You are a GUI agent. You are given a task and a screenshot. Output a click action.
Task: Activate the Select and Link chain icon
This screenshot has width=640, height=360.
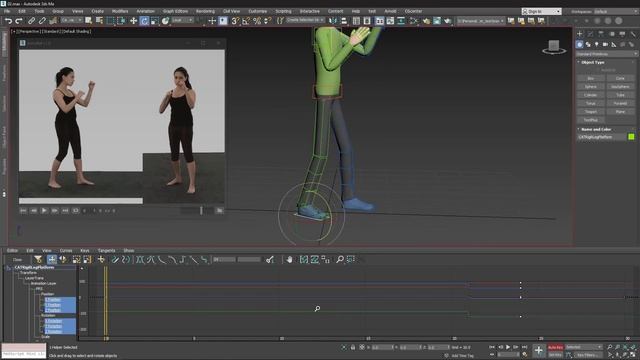click(31, 20)
